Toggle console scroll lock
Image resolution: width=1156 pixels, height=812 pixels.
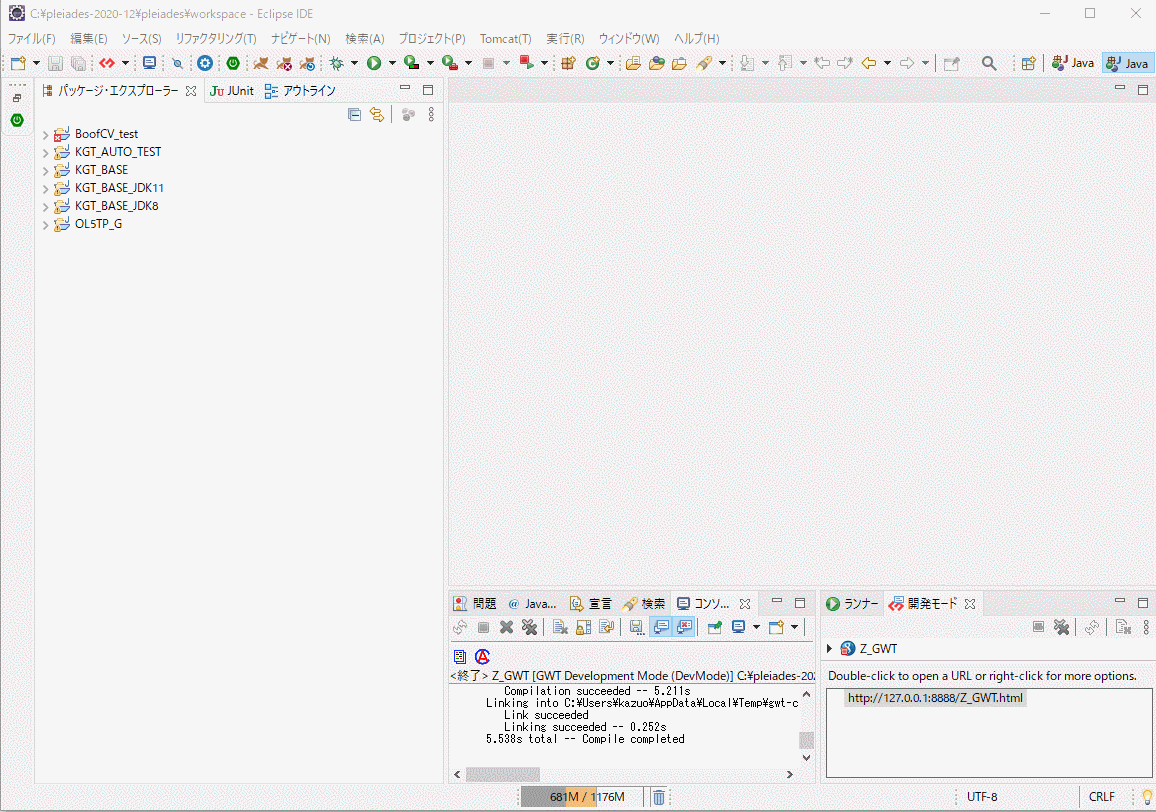click(583, 627)
